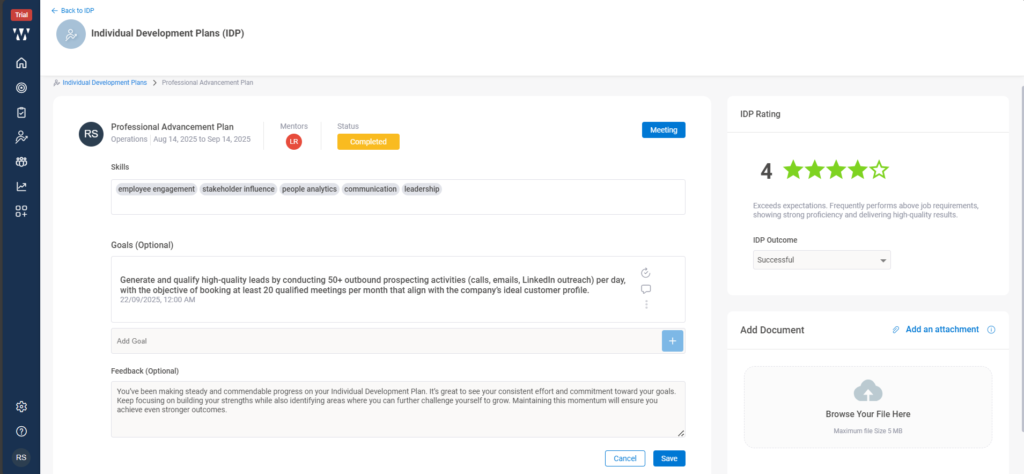Screen dimensions: 1024x474
Task: Set rating to the second star
Action: [x=815, y=170]
